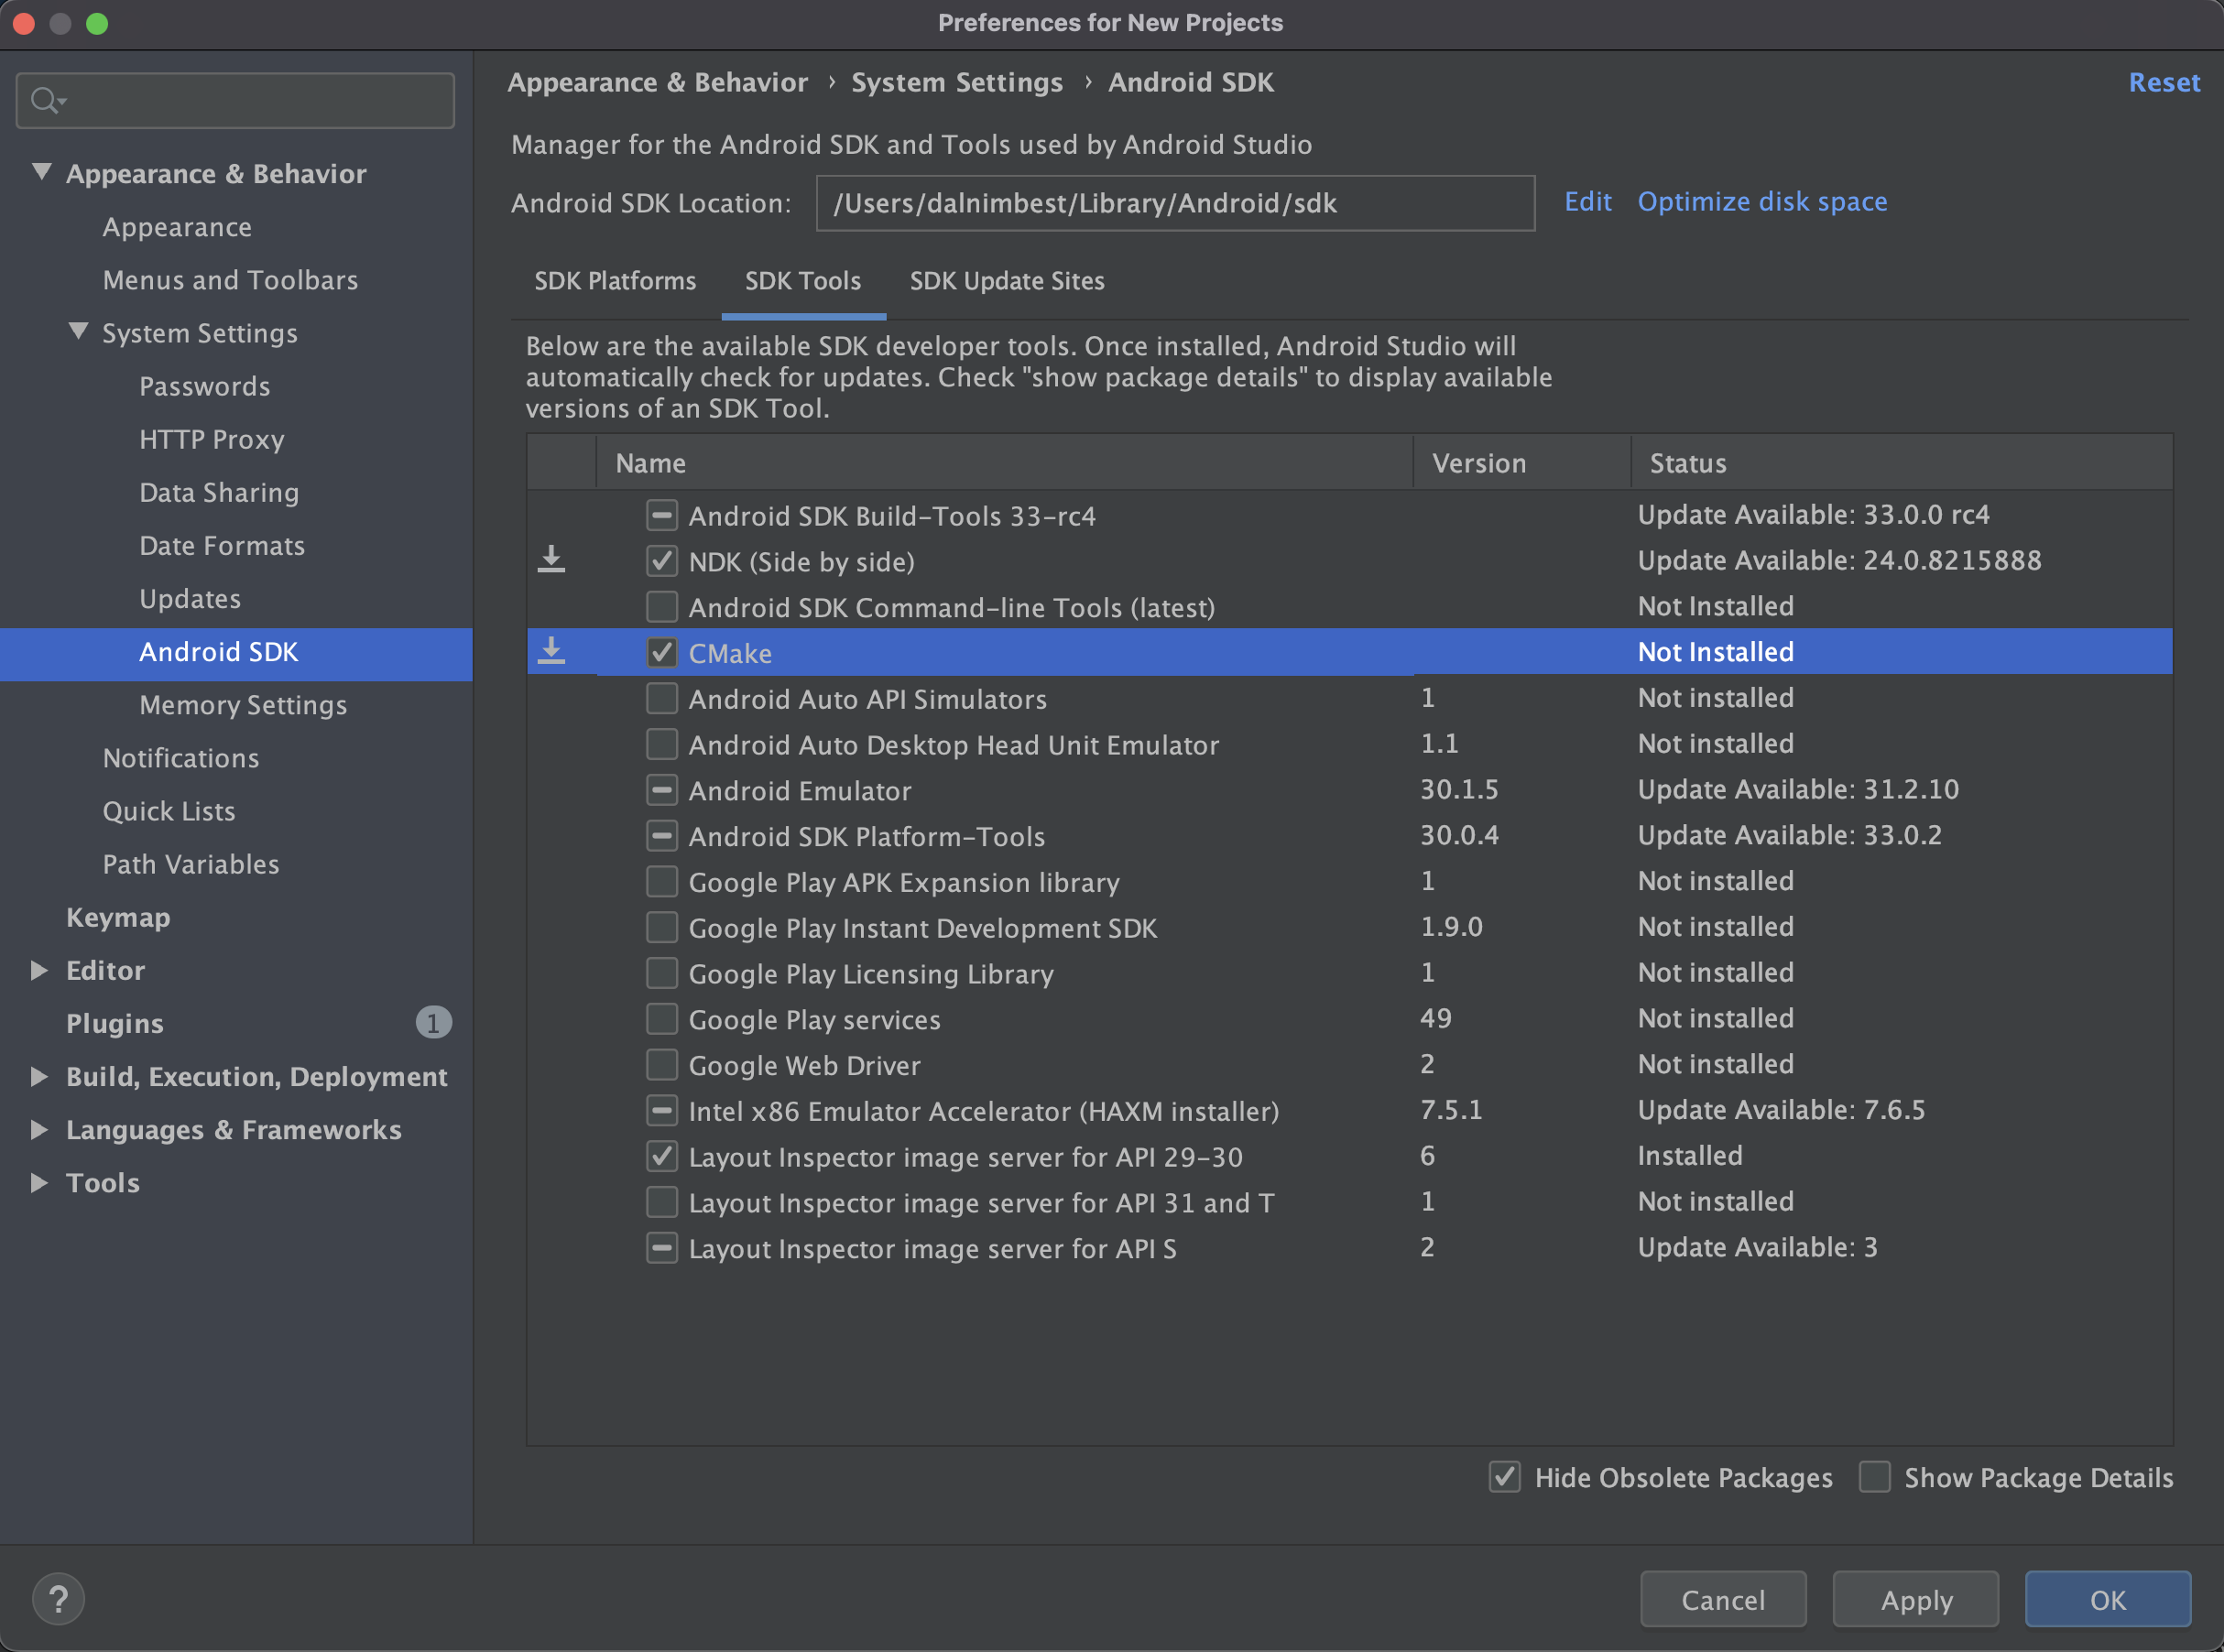The height and width of the screenshot is (1652, 2224).
Task: Click the download icon beside CMake row
Action: [551, 651]
